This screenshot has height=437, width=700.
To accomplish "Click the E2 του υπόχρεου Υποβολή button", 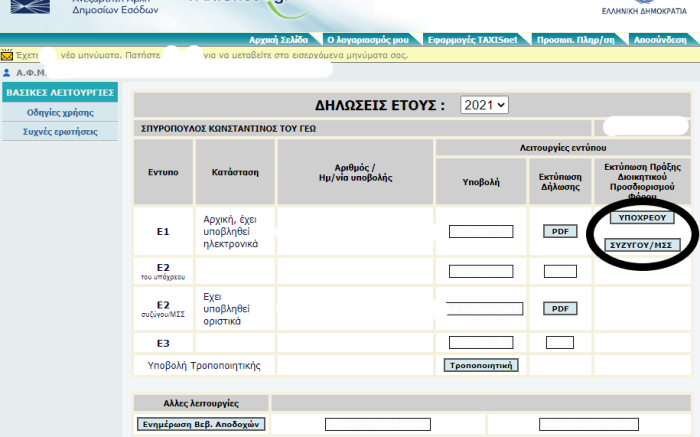I will 481,271.
